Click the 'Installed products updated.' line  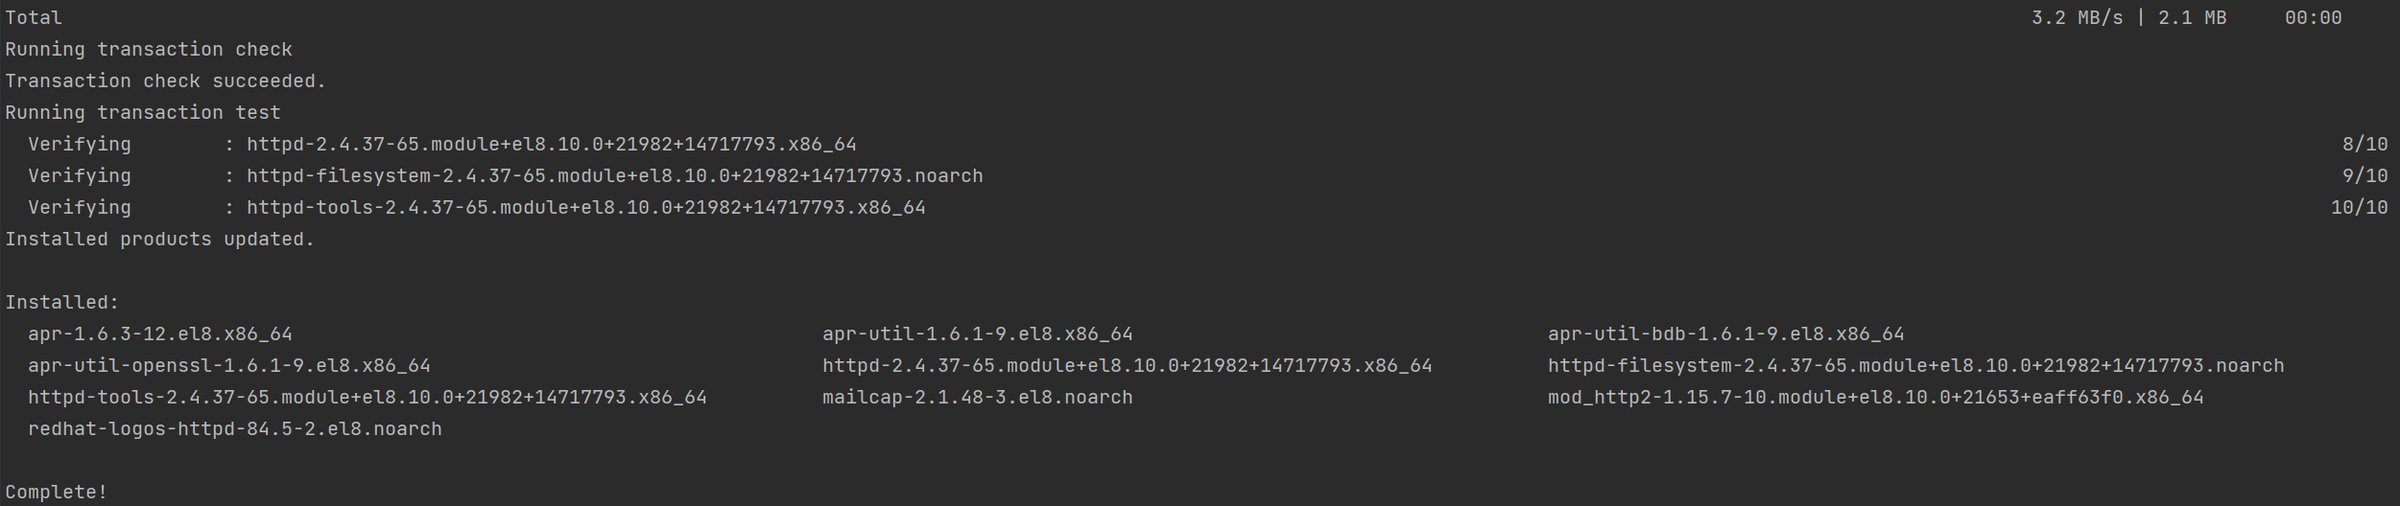(x=160, y=239)
